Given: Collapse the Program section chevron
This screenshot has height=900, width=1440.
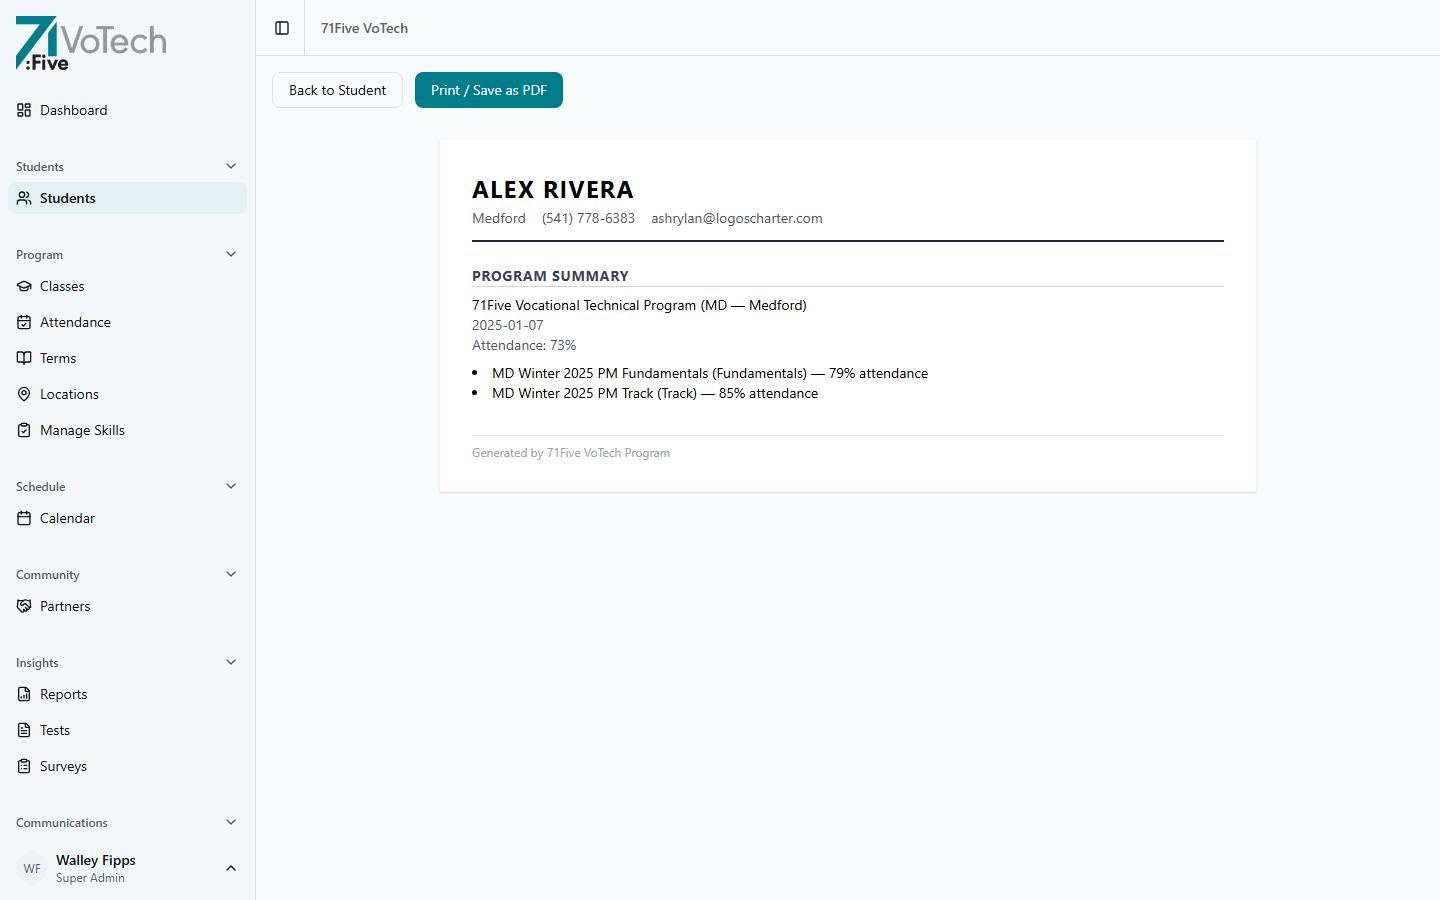Looking at the screenshot, I should [x=231, y=254].
